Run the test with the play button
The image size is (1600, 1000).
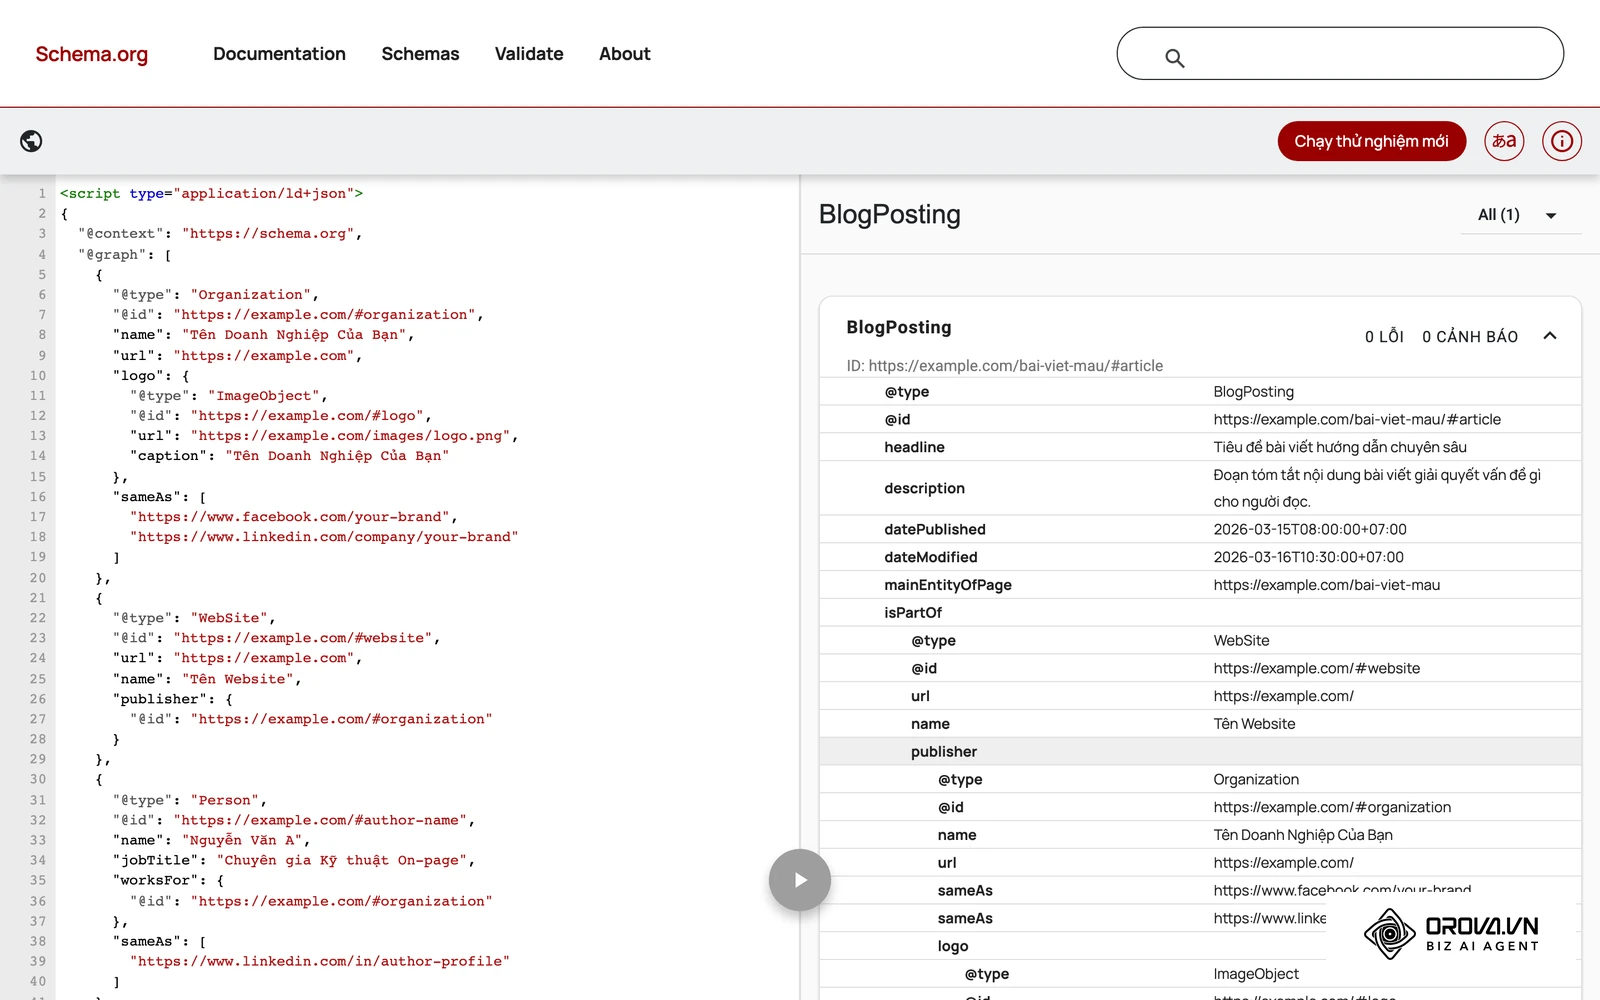(x=800, y=880)
